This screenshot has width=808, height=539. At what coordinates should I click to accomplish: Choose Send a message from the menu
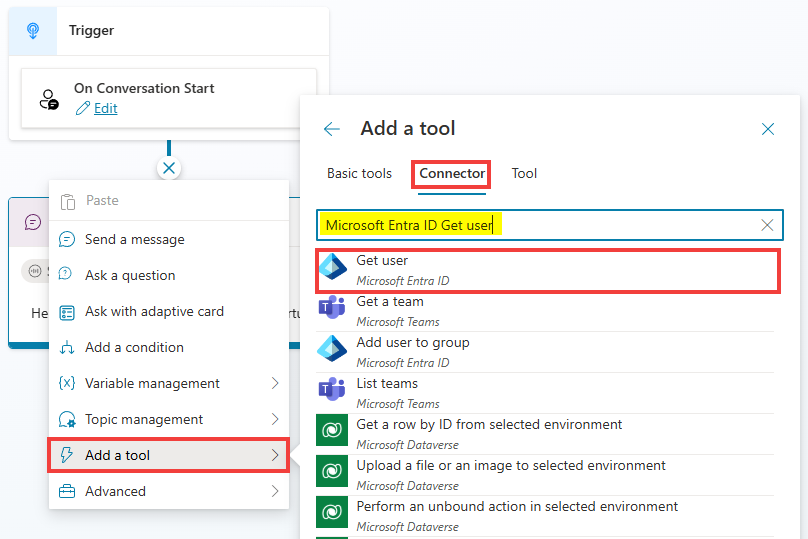[x=134, y=239]
